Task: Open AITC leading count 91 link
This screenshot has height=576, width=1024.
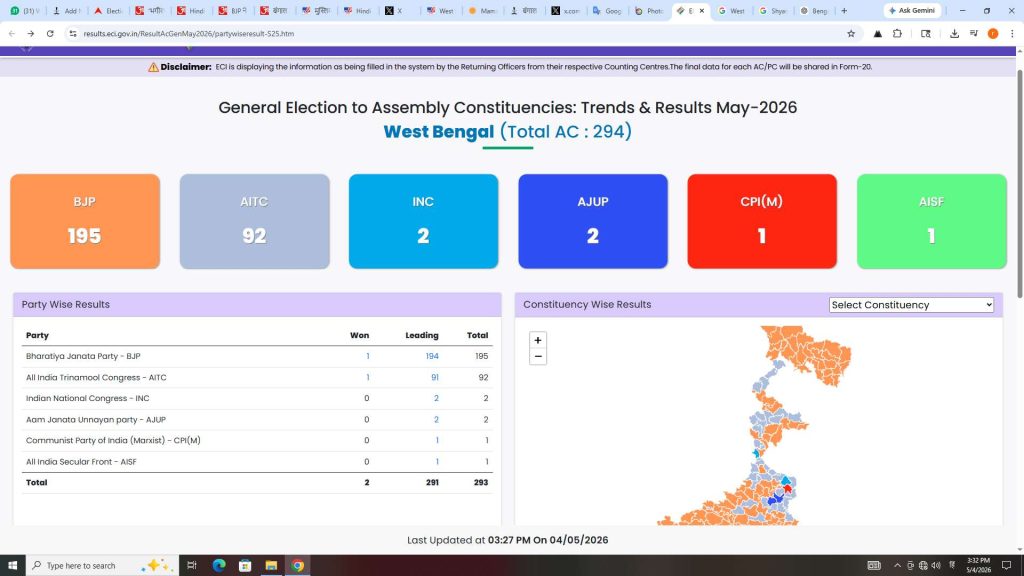Action: click(x=435, y=377)
